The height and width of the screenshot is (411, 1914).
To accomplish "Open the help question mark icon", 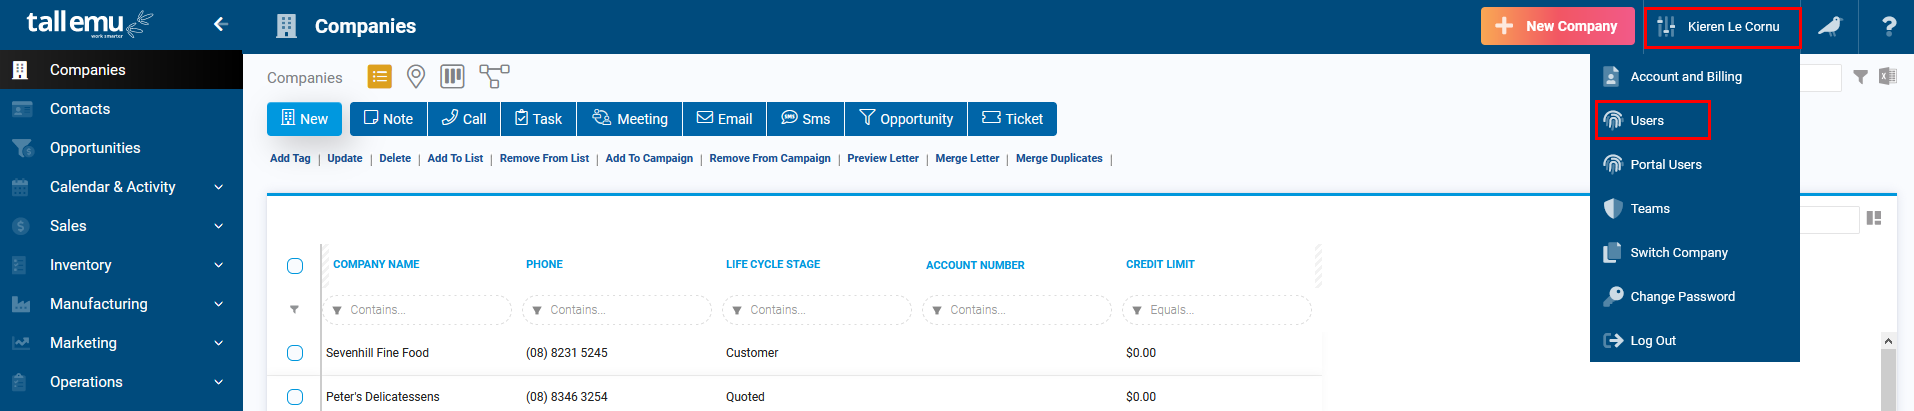I will pyautogui.click(x=1888, y=26).
